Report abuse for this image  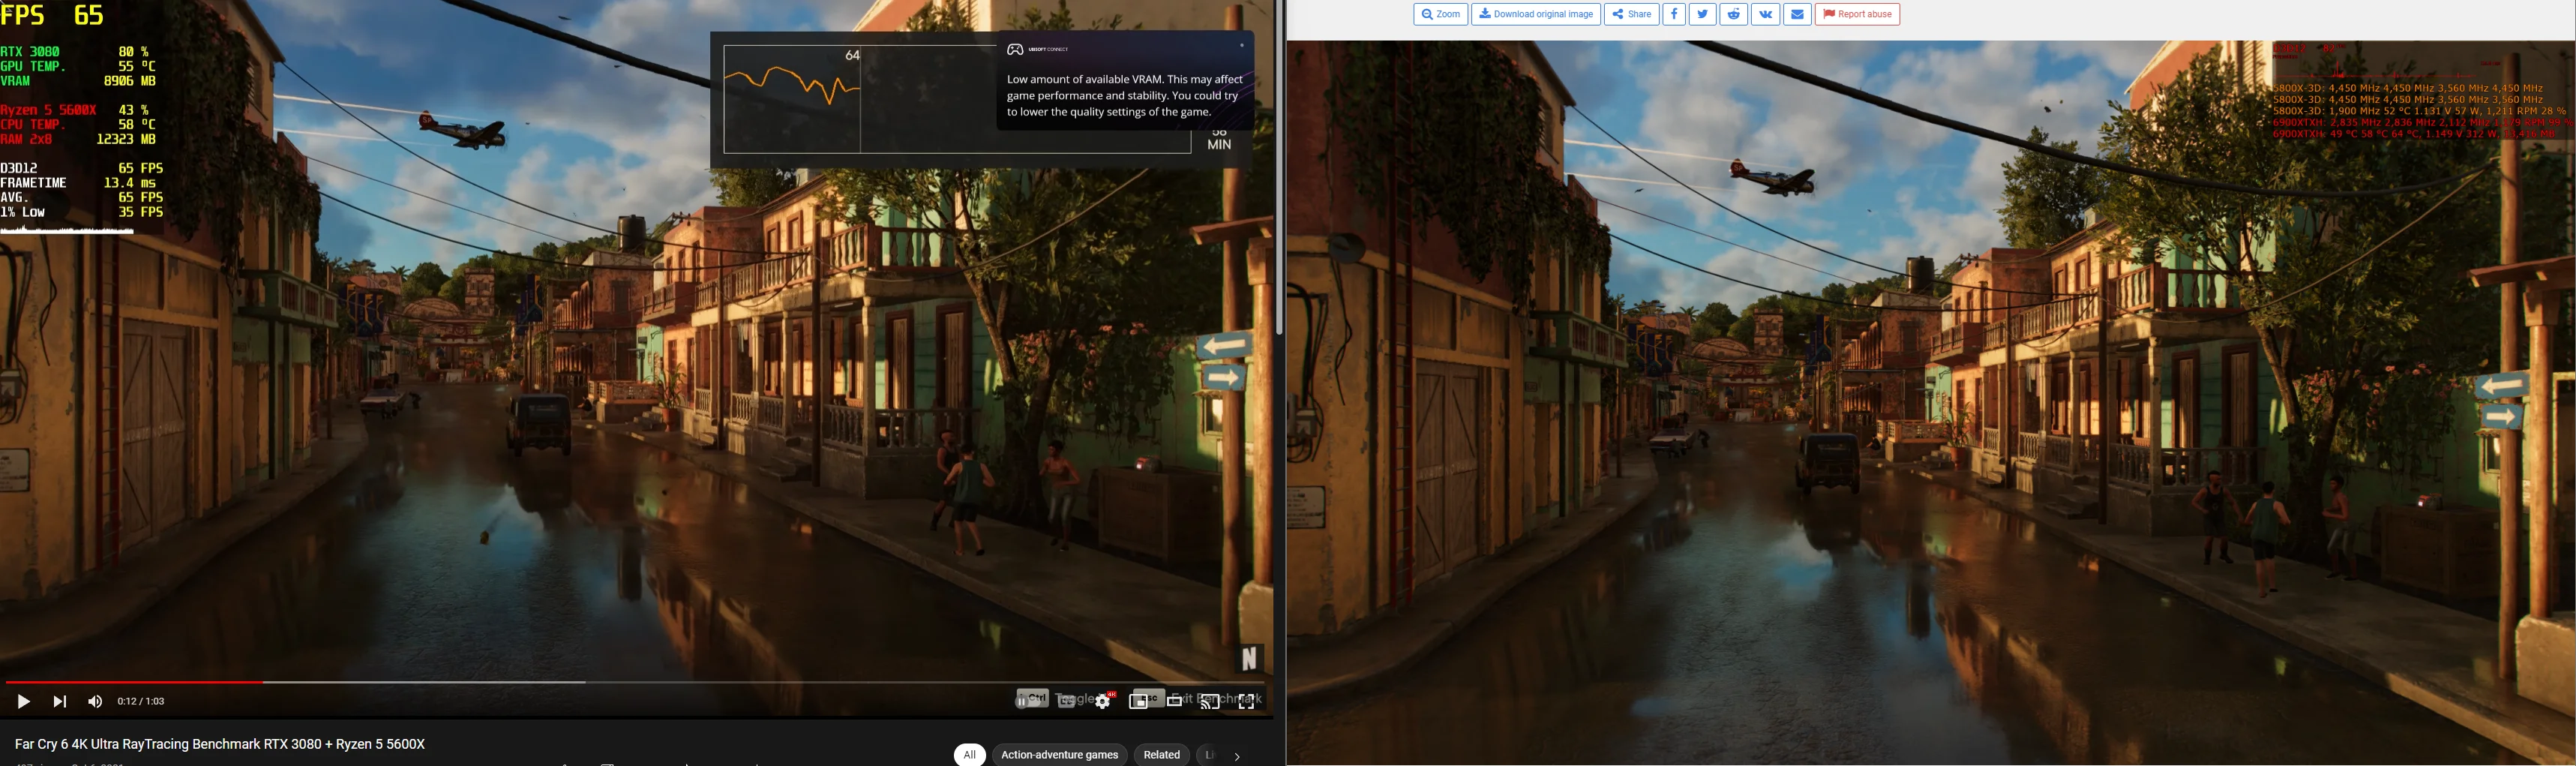click(x=1857, y=14)
